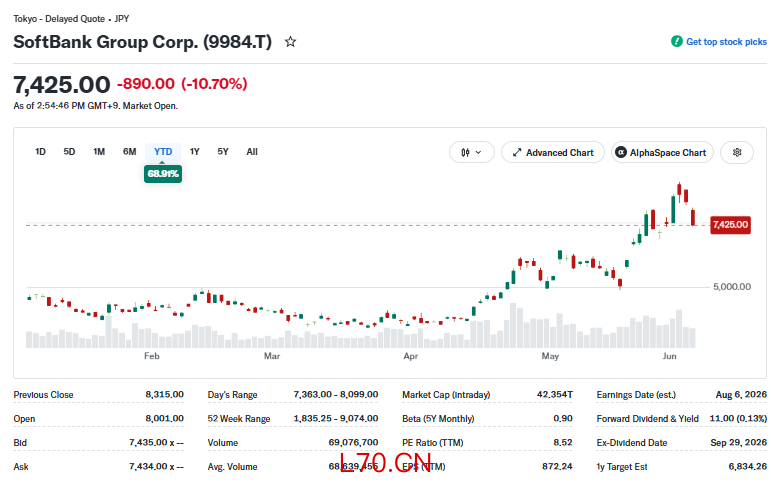Click the Mar label on chart axis
This screenshot has width=771, height=483.
pos(271,356)
